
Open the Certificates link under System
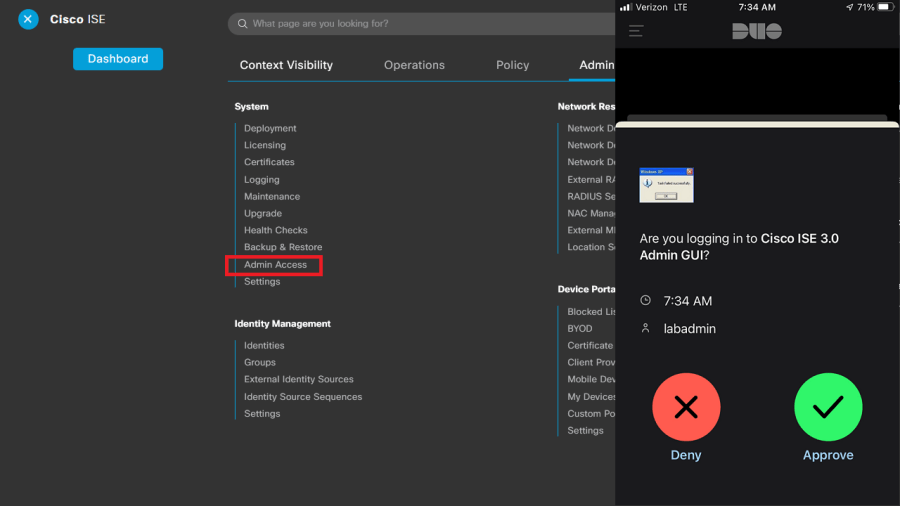pyautogui.click(x=269, y=162)
